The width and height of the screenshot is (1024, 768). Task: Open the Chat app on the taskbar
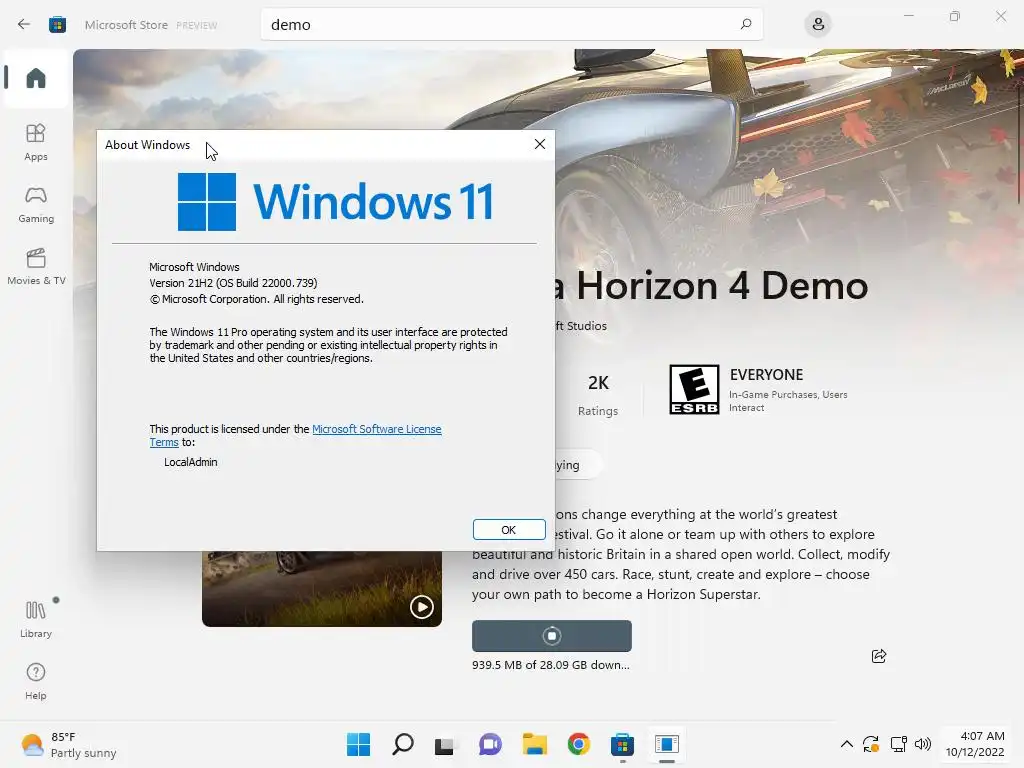tap(490, 744)
